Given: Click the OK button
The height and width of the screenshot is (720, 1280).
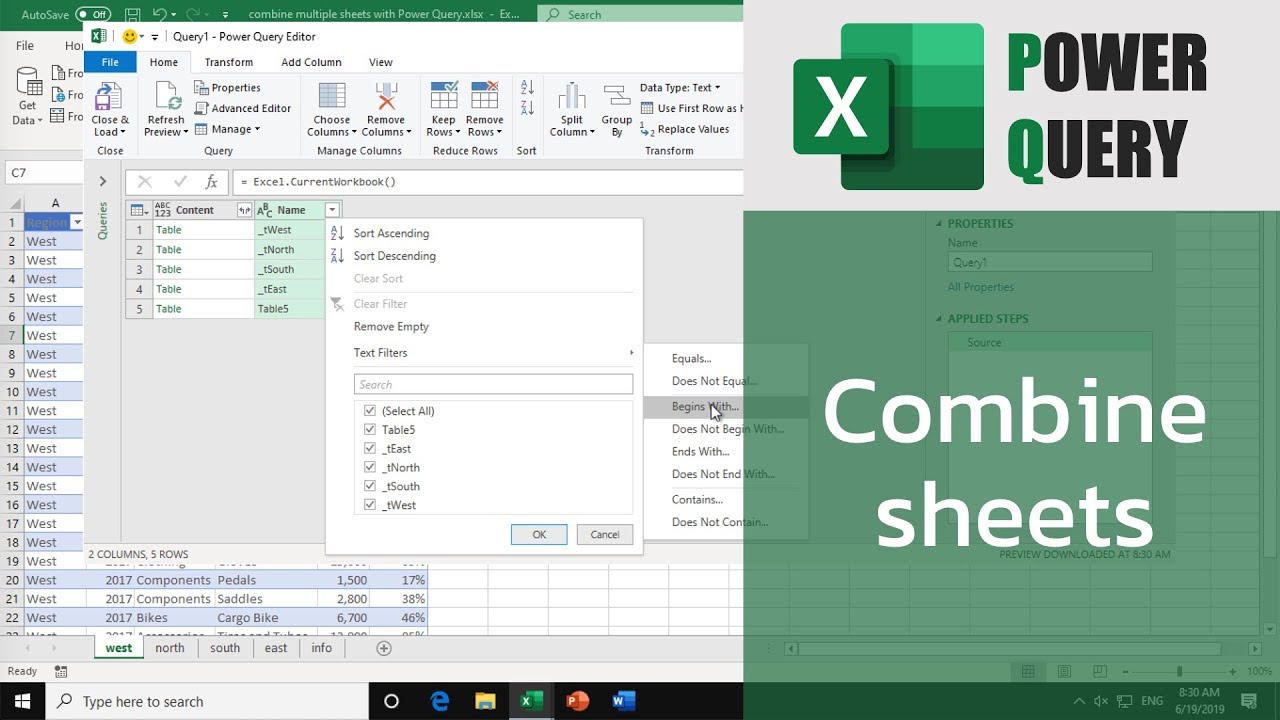Looking at the screenshot, I should coord(539,534).
